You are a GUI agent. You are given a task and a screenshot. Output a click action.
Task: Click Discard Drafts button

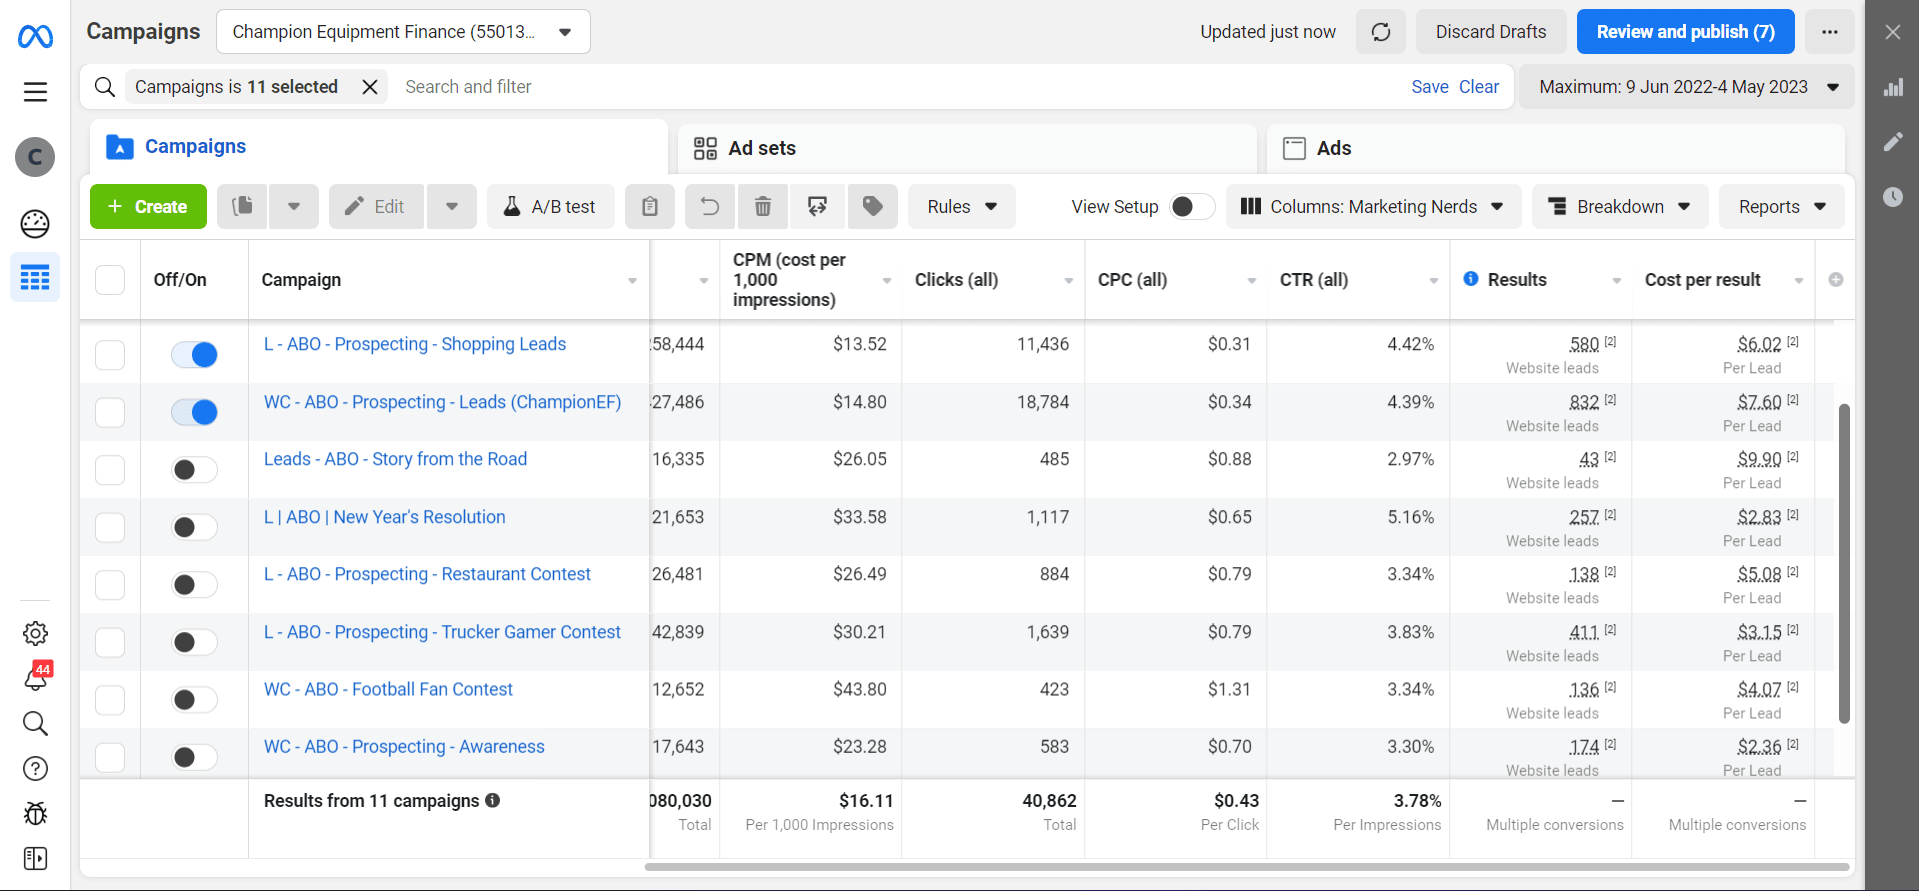pos(1490,32)
